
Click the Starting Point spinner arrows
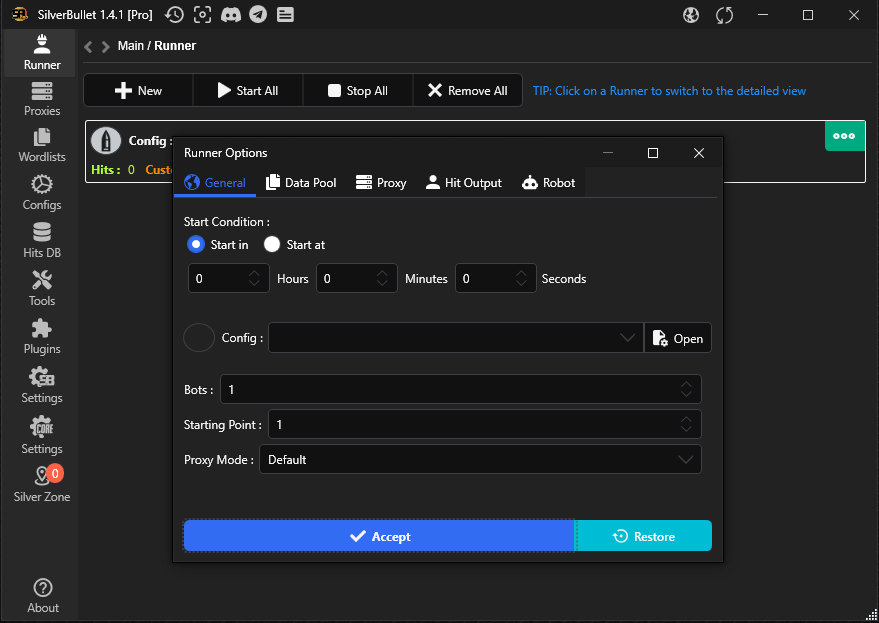pyautogui.click(x=686, y=424)
